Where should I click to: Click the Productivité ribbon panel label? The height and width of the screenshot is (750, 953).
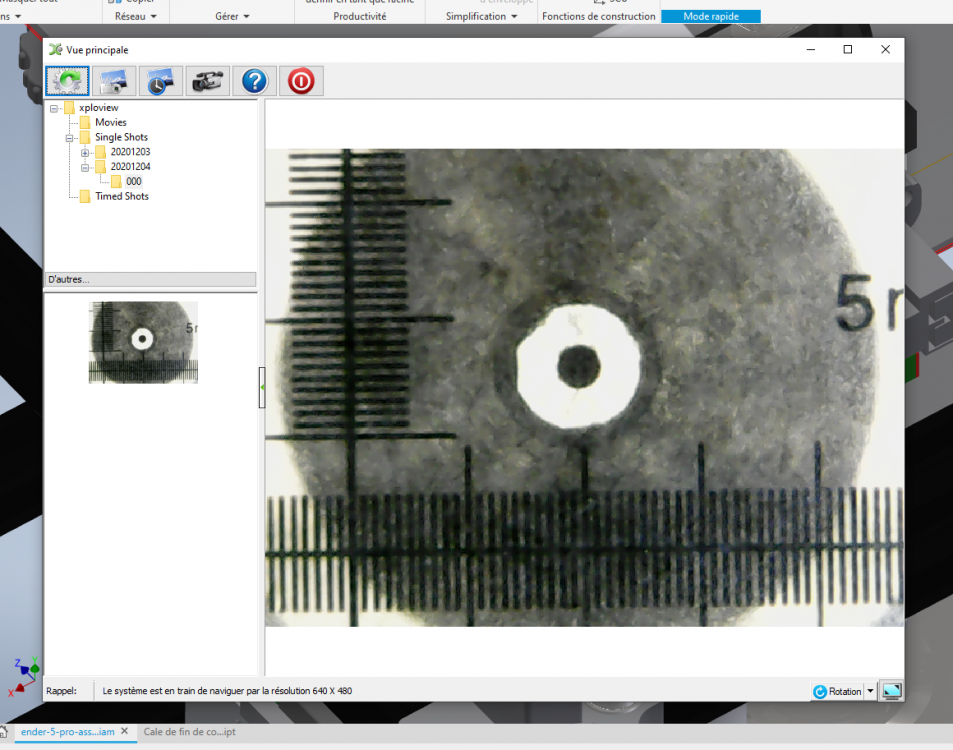(x=360, y=16)
